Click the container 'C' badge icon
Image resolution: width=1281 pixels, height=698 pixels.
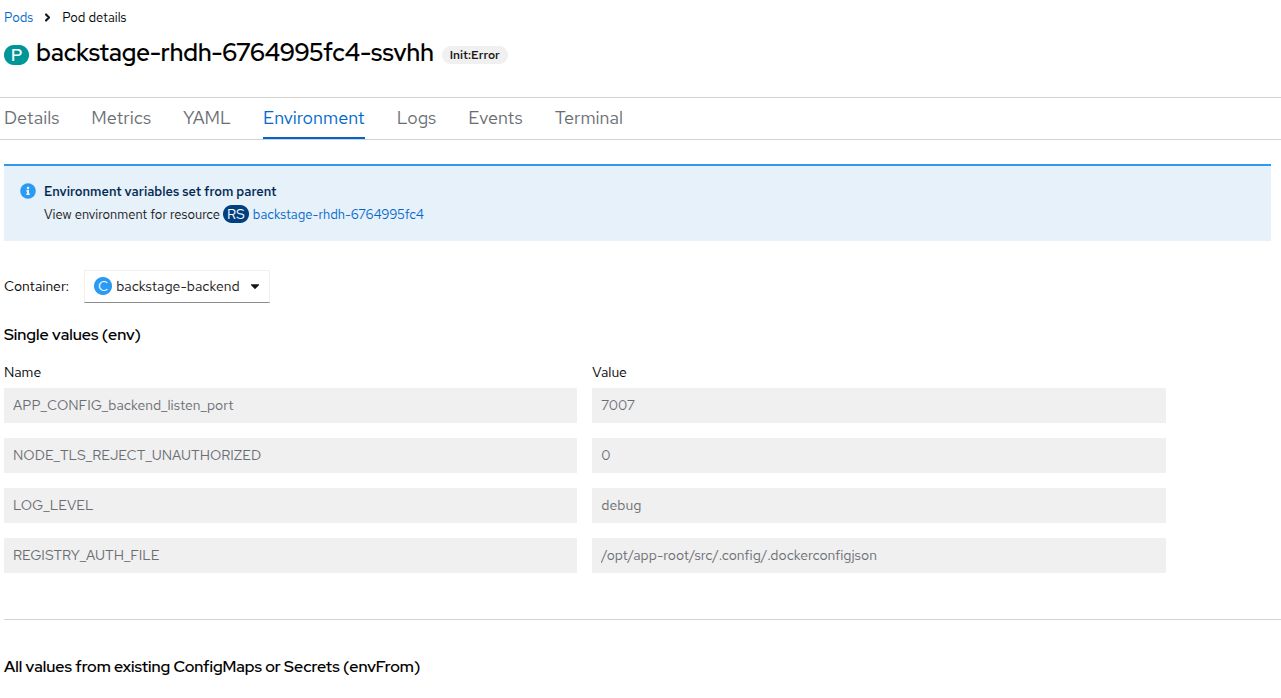102,286
